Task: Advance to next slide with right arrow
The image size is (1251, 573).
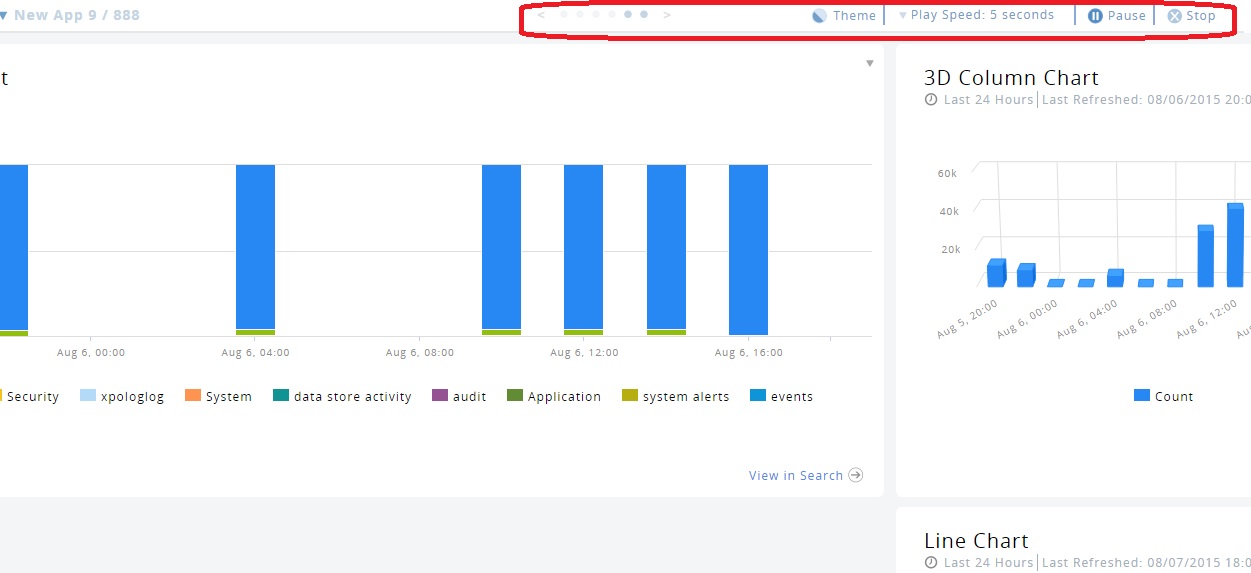Action: (x=668, y=15)
